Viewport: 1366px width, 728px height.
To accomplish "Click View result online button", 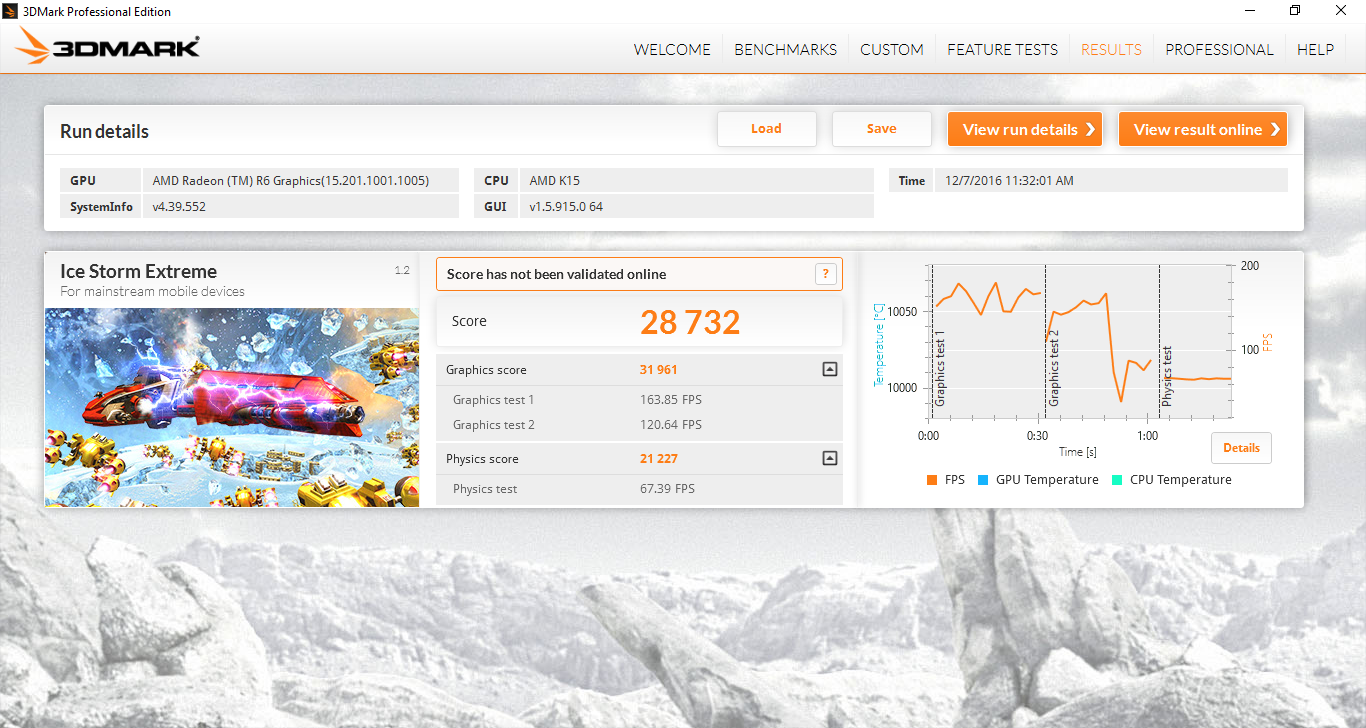I will click(1203, 129).
